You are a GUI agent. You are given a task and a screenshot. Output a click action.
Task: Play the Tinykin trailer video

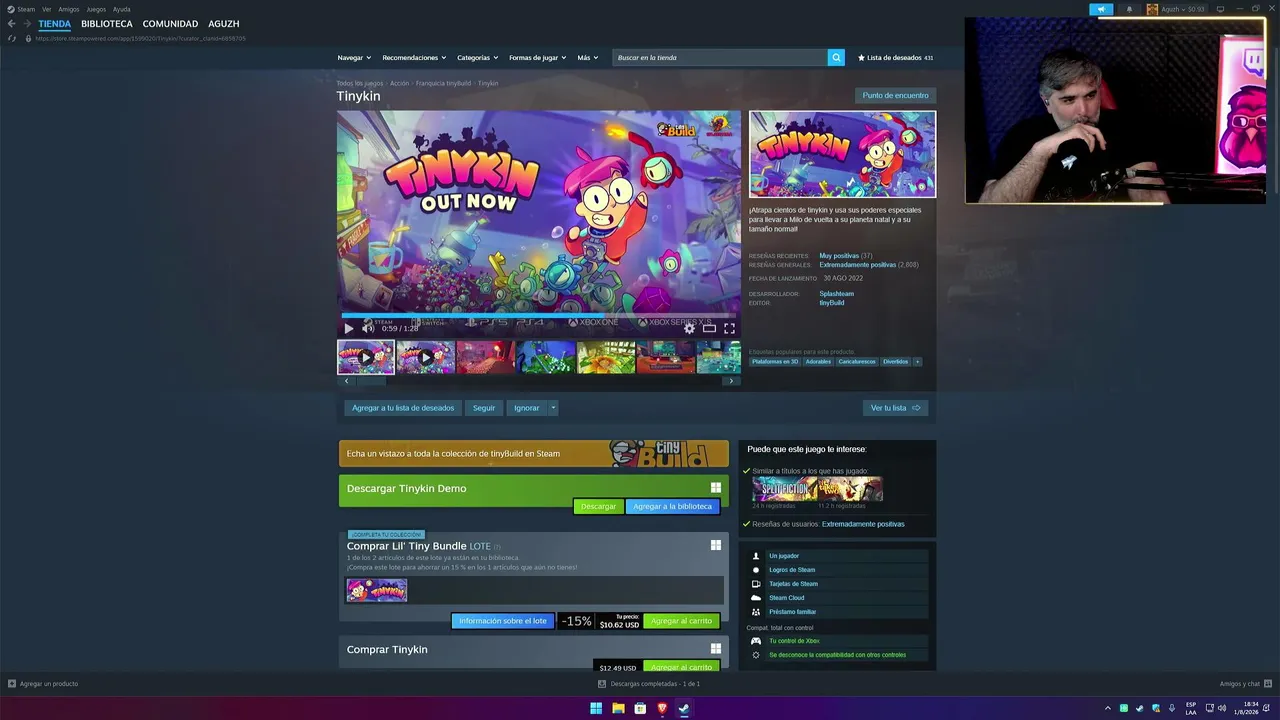349,328
